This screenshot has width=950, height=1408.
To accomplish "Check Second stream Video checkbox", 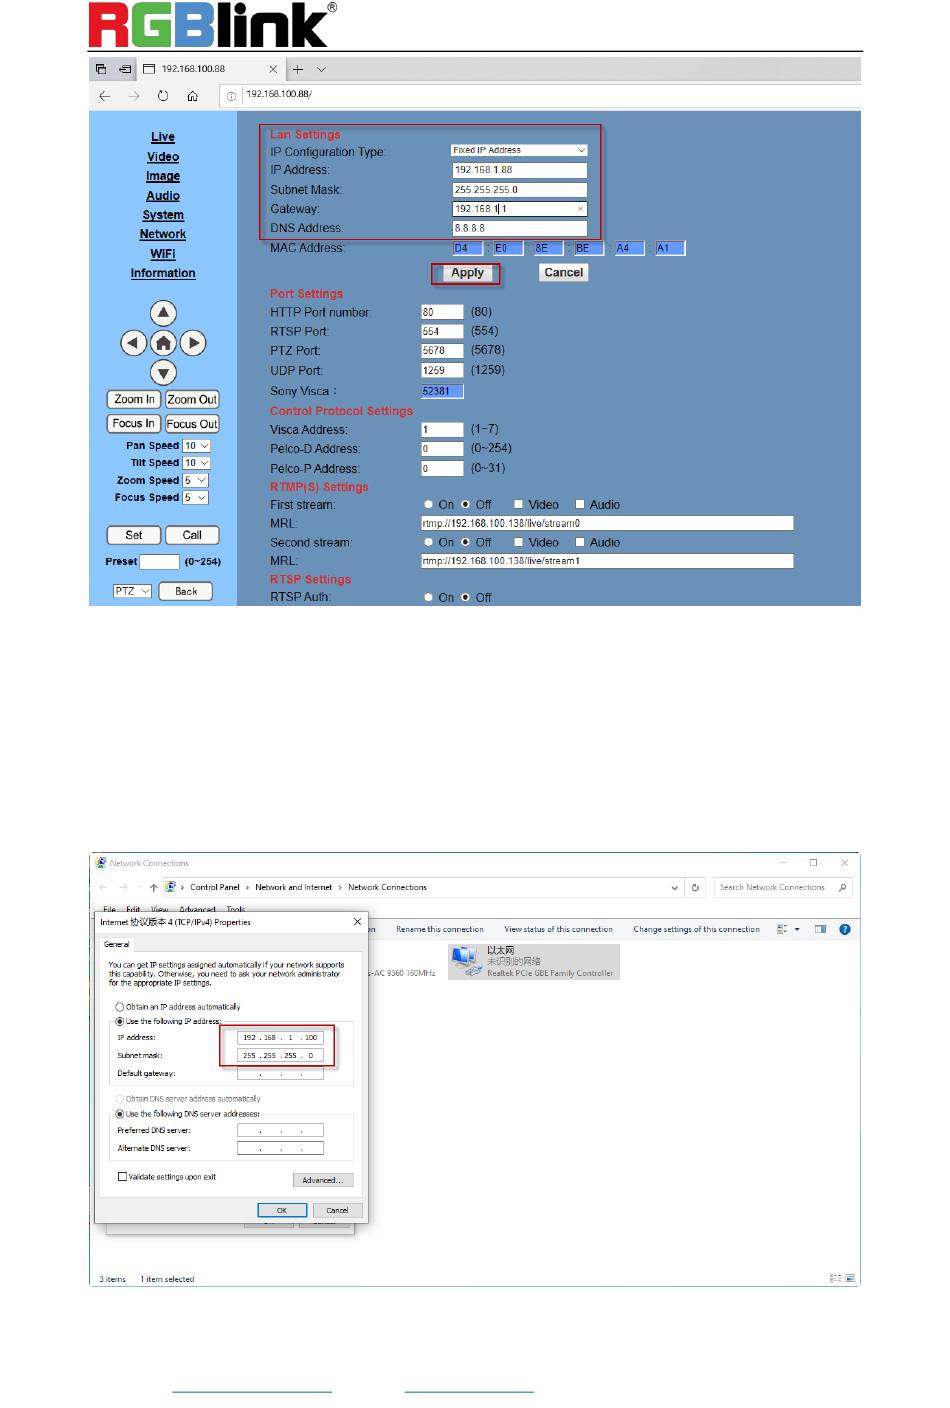I will pos(519,543).
